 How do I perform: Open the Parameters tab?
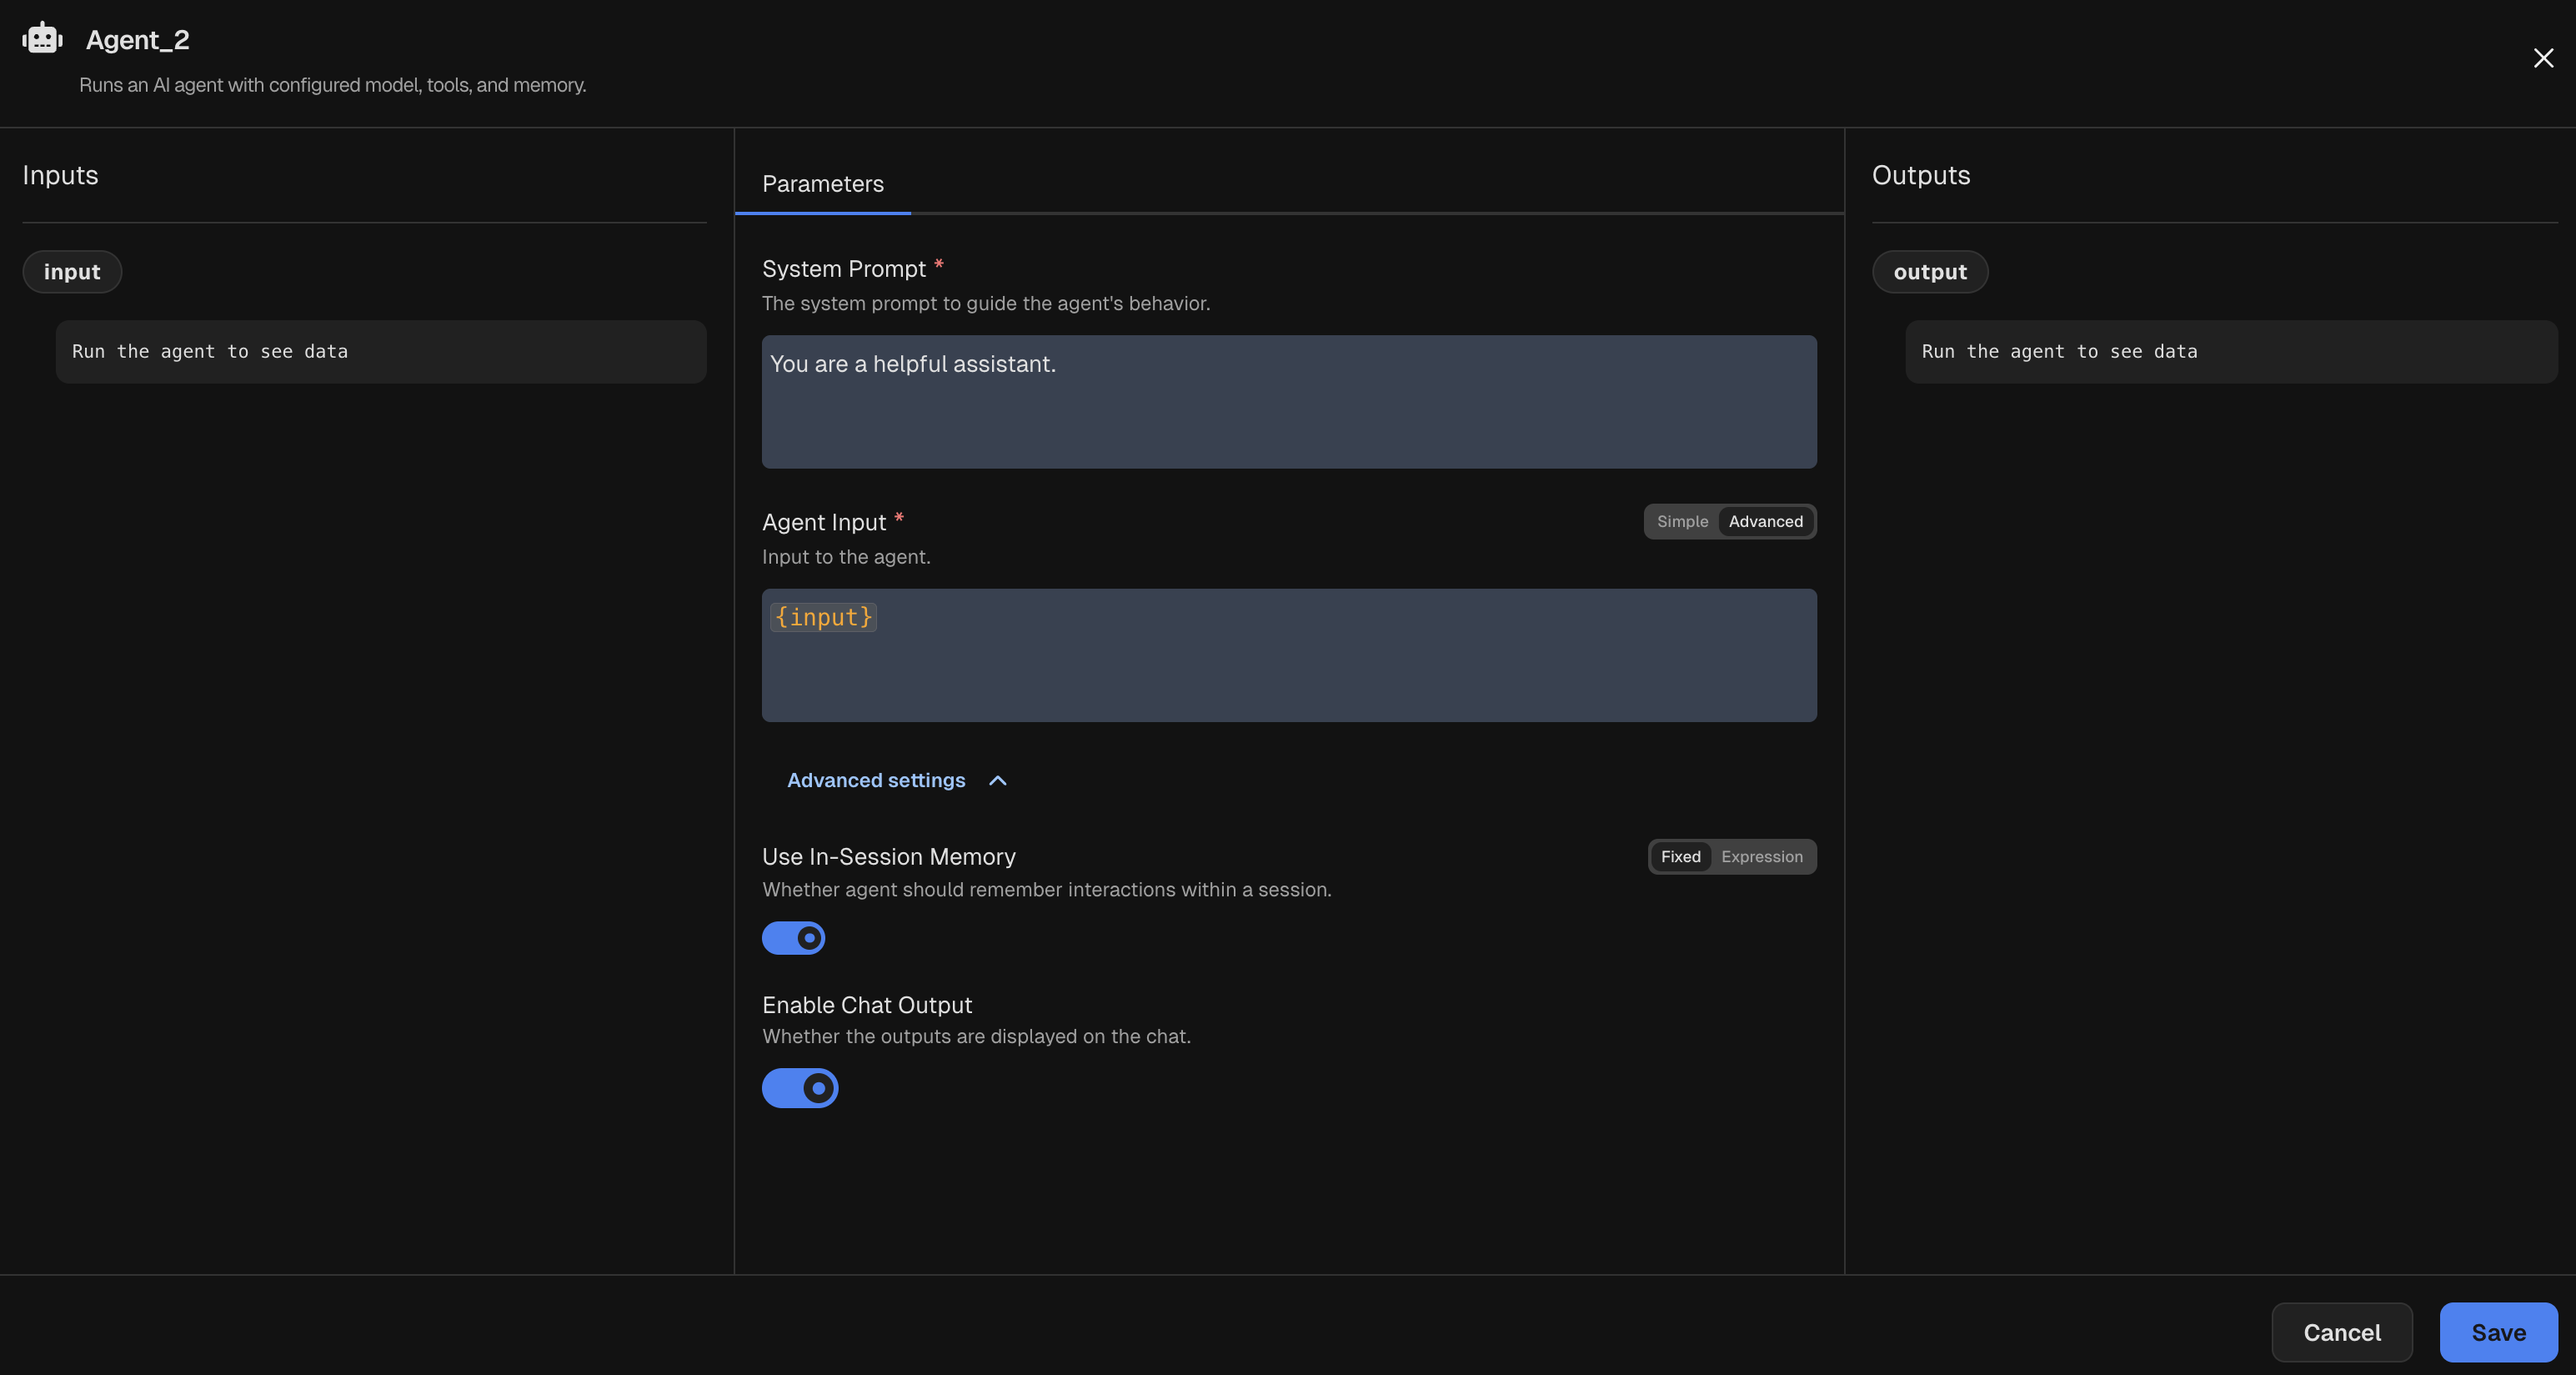click(x=822, y=183)
